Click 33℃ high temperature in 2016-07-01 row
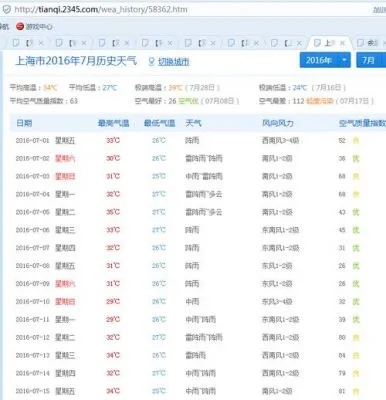This screenshot has width=386, height=400. 113,141
